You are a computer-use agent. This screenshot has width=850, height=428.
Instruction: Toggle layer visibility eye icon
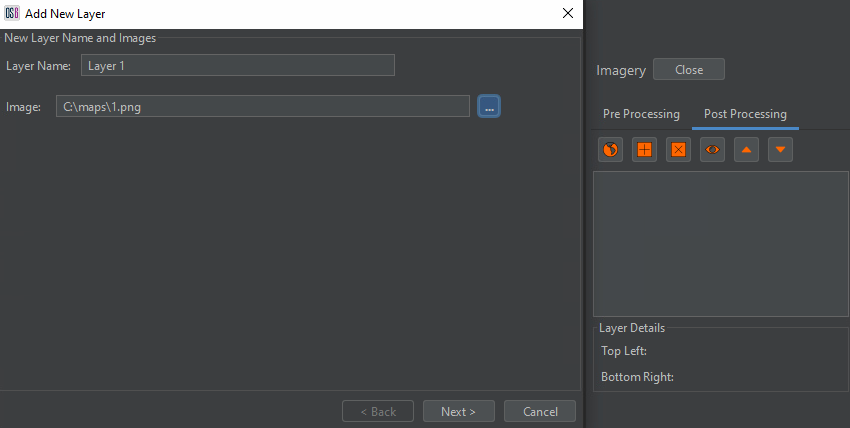tap(712, 150)
